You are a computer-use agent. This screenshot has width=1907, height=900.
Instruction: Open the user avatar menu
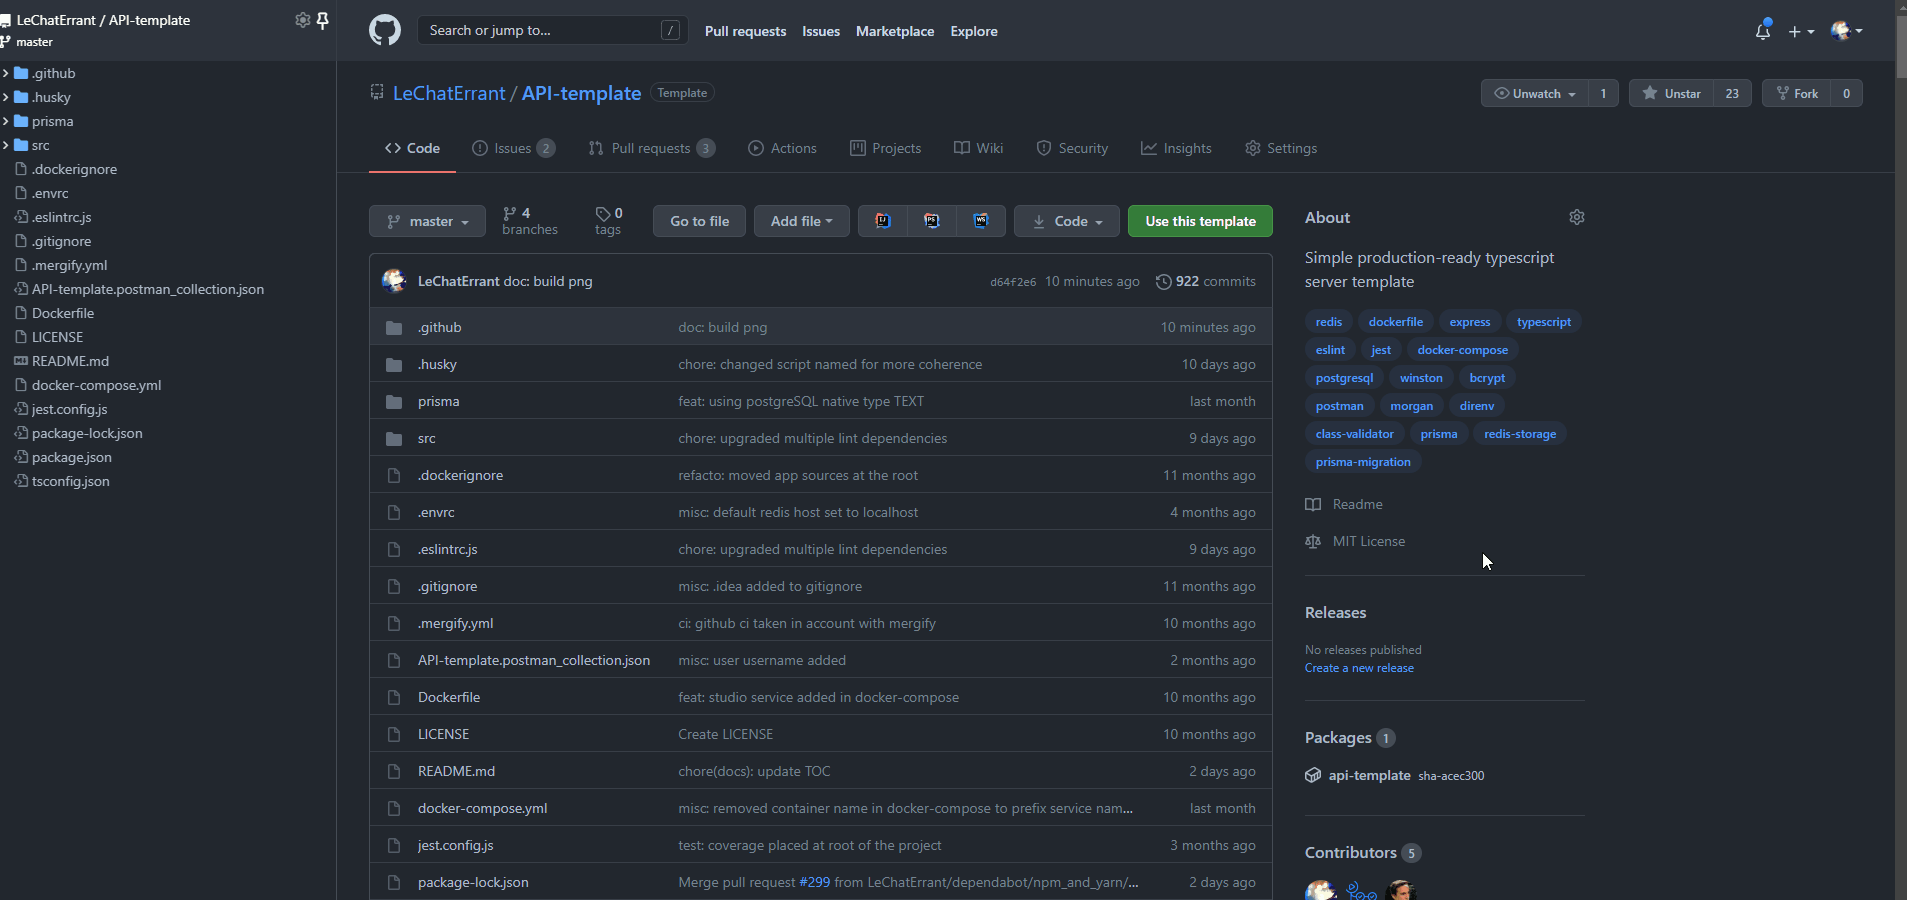(1847, 31)
